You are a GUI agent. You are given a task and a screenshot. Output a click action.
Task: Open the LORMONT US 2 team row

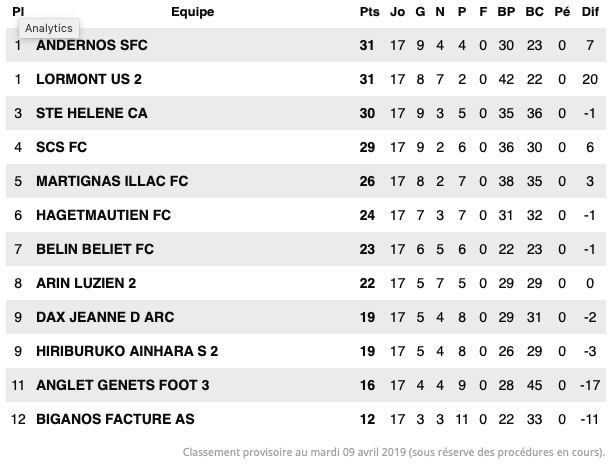point(306,79)
